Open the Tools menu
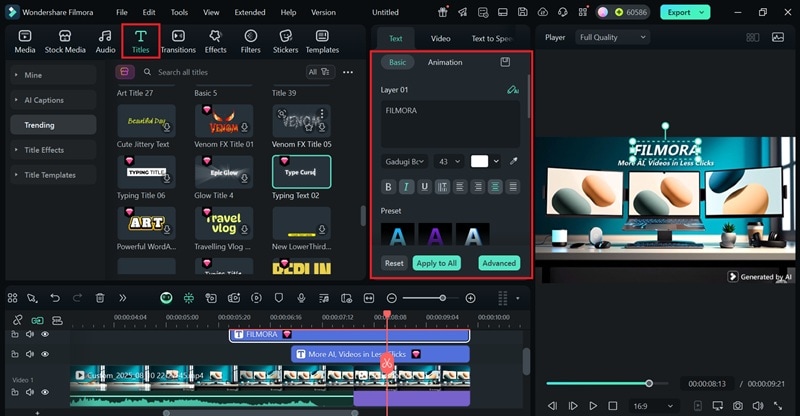 click(179, 12)
